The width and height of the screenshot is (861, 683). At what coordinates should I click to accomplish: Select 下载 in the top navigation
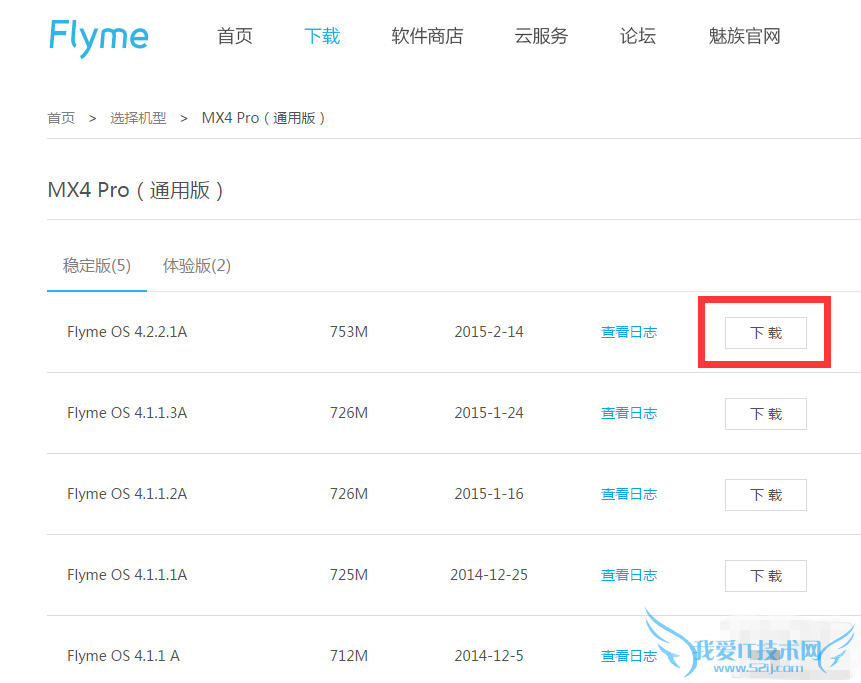322,37
